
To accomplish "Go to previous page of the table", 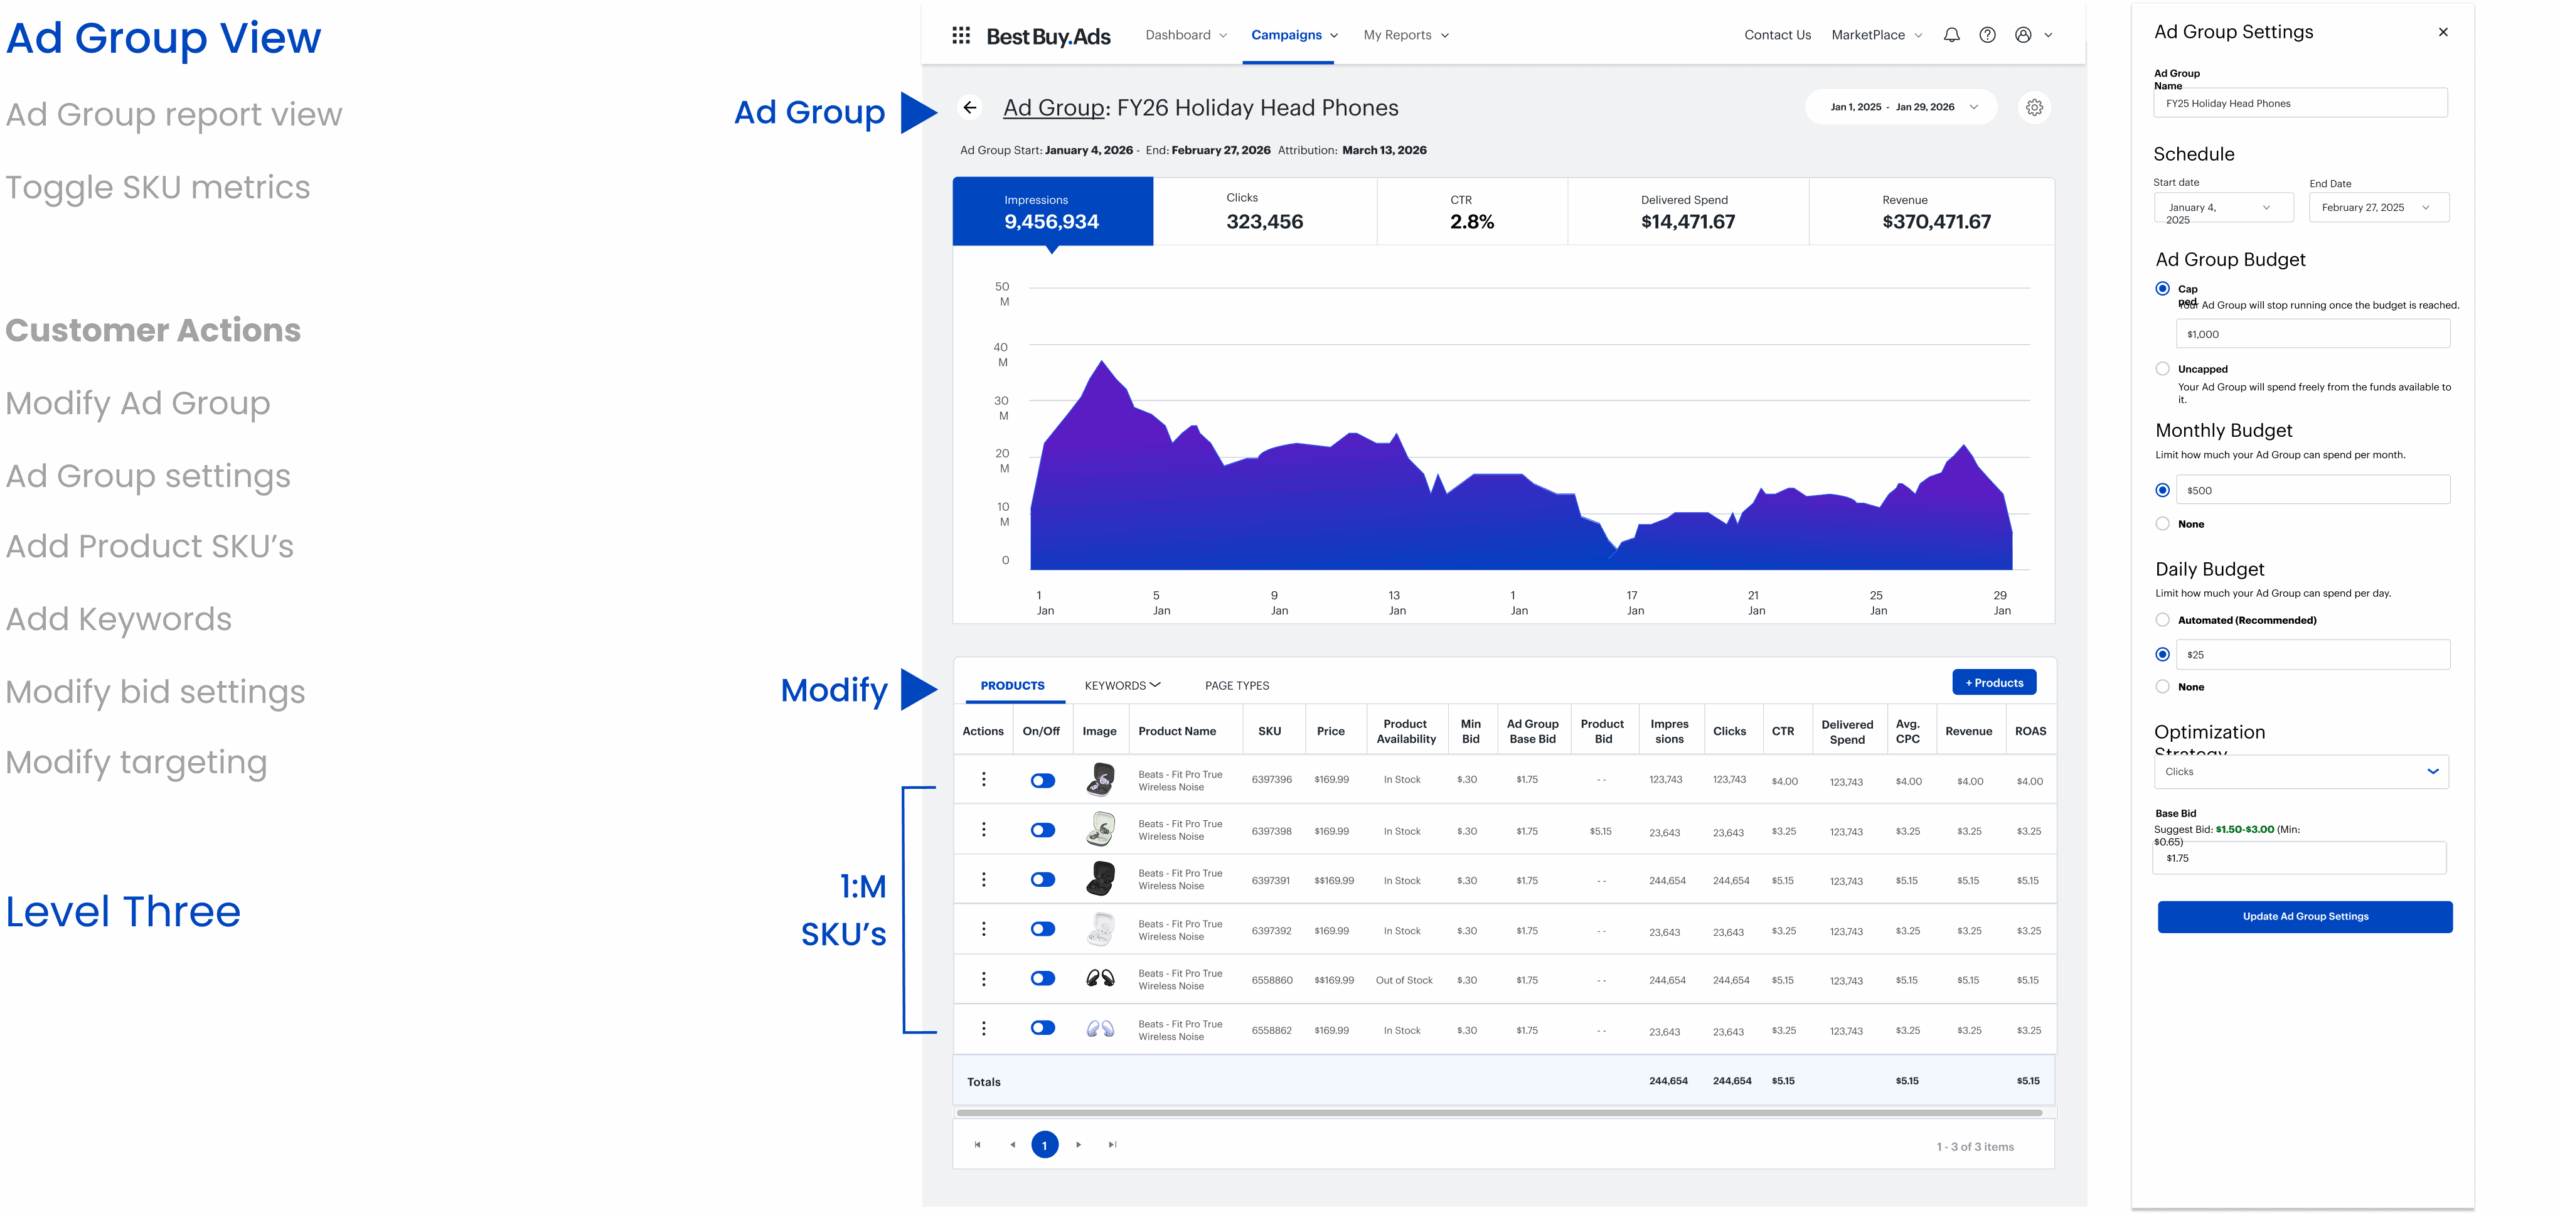I will coord(1012,1145).
